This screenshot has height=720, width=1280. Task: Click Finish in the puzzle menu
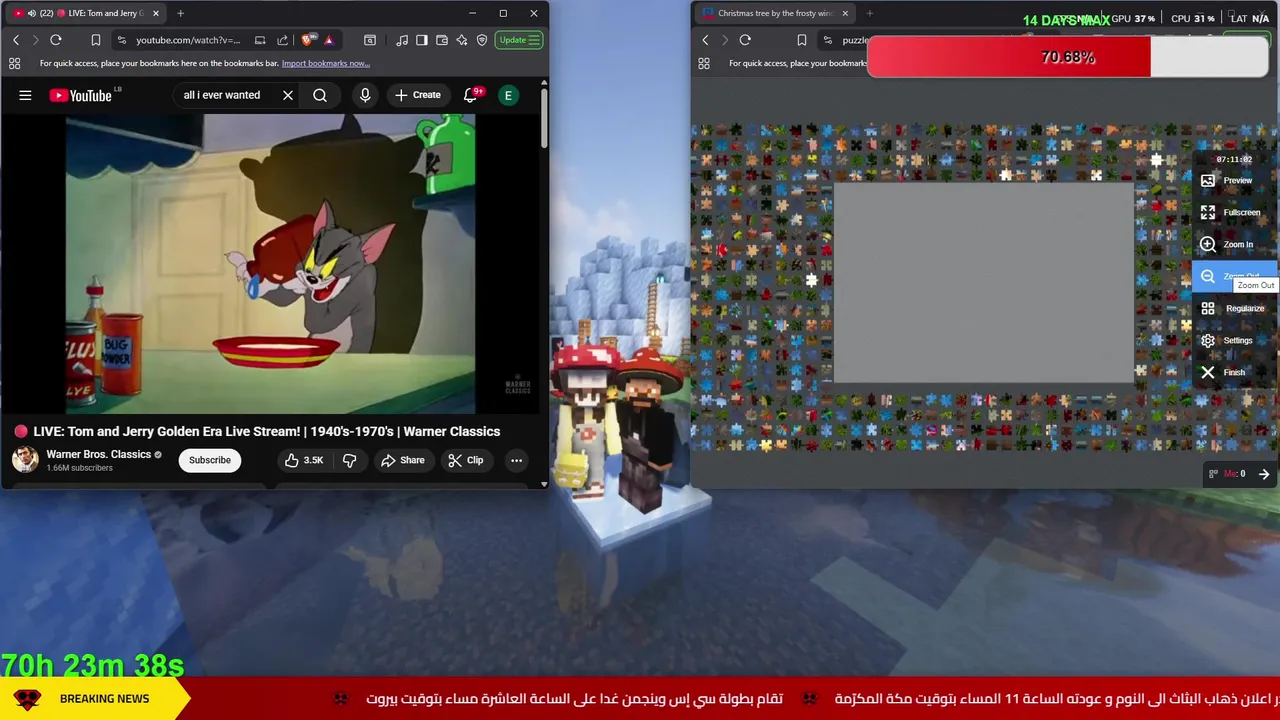tap(1234, 372)
